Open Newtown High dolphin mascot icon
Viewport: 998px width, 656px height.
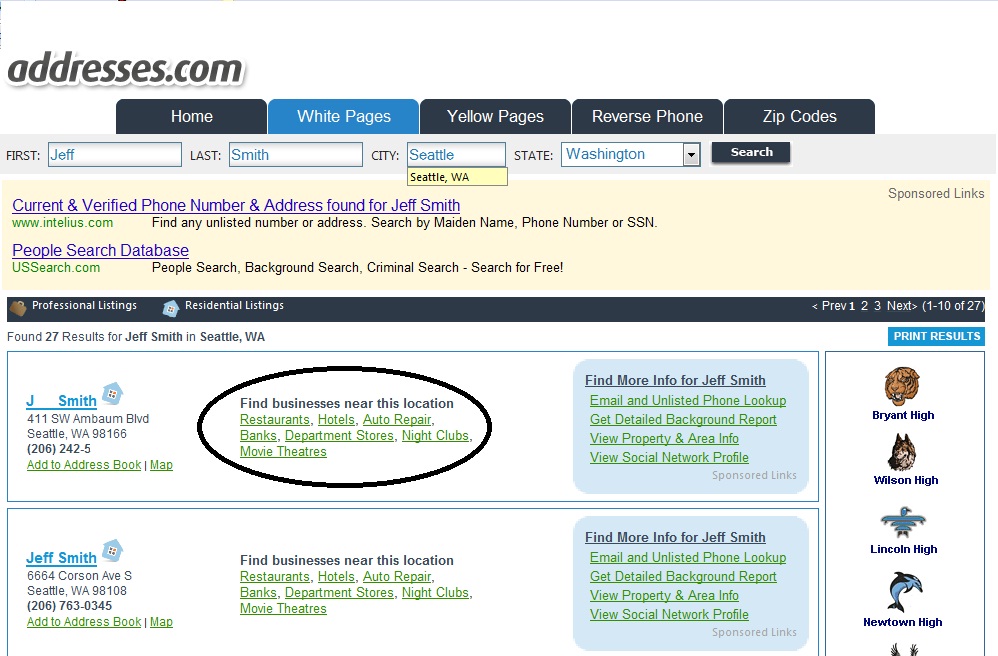[x=904, y=592]
